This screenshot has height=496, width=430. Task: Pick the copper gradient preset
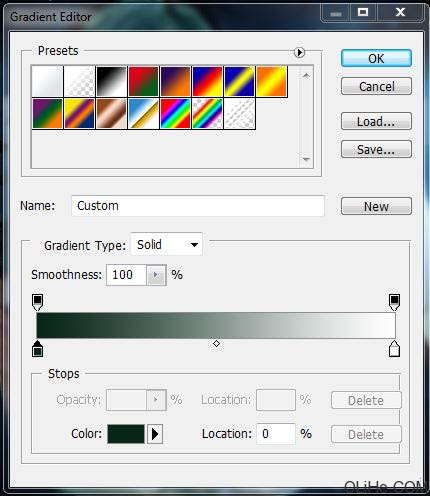click(x=112, y=113)
